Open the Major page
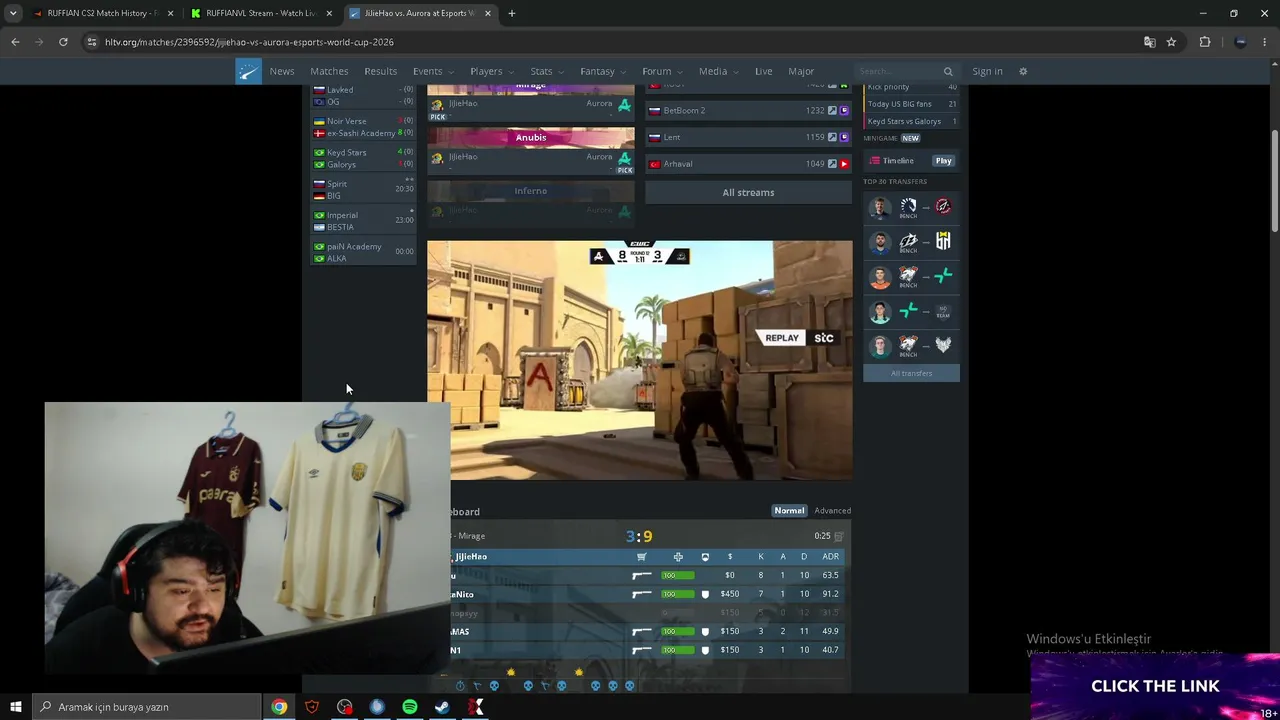1280x720 pixels. point(801,71)
